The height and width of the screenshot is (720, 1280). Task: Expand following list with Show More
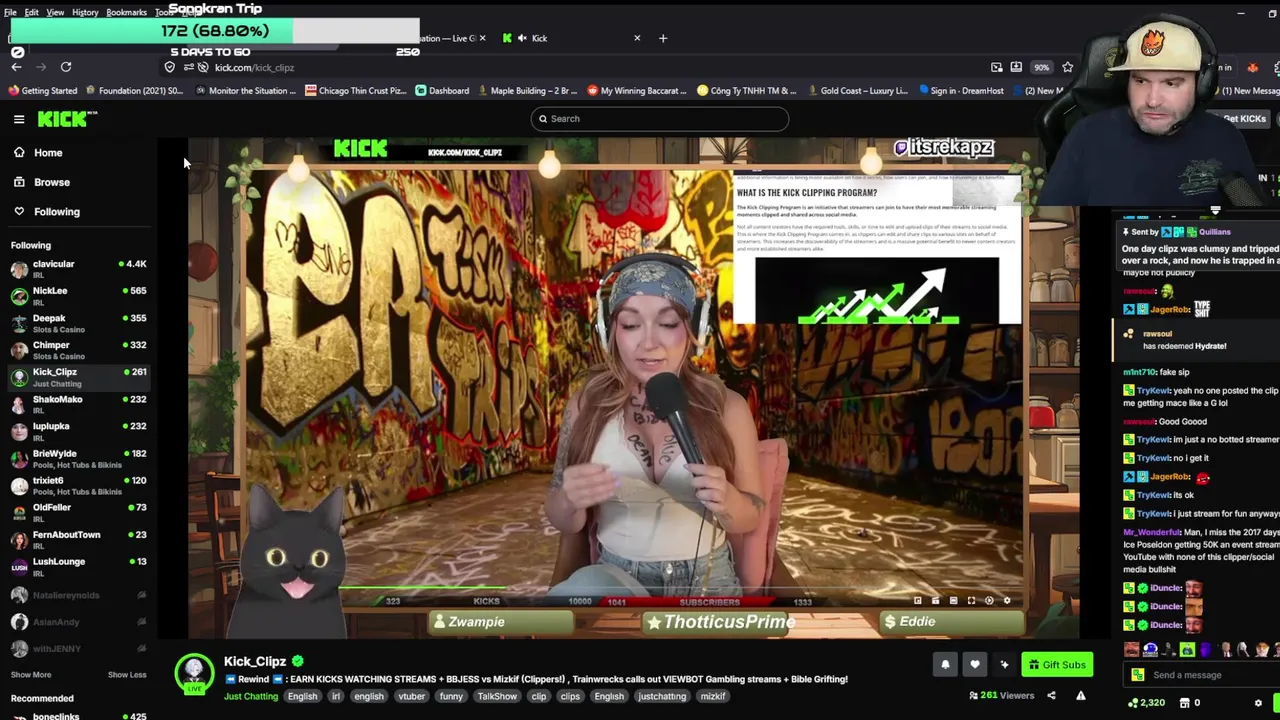coord(31,675)
